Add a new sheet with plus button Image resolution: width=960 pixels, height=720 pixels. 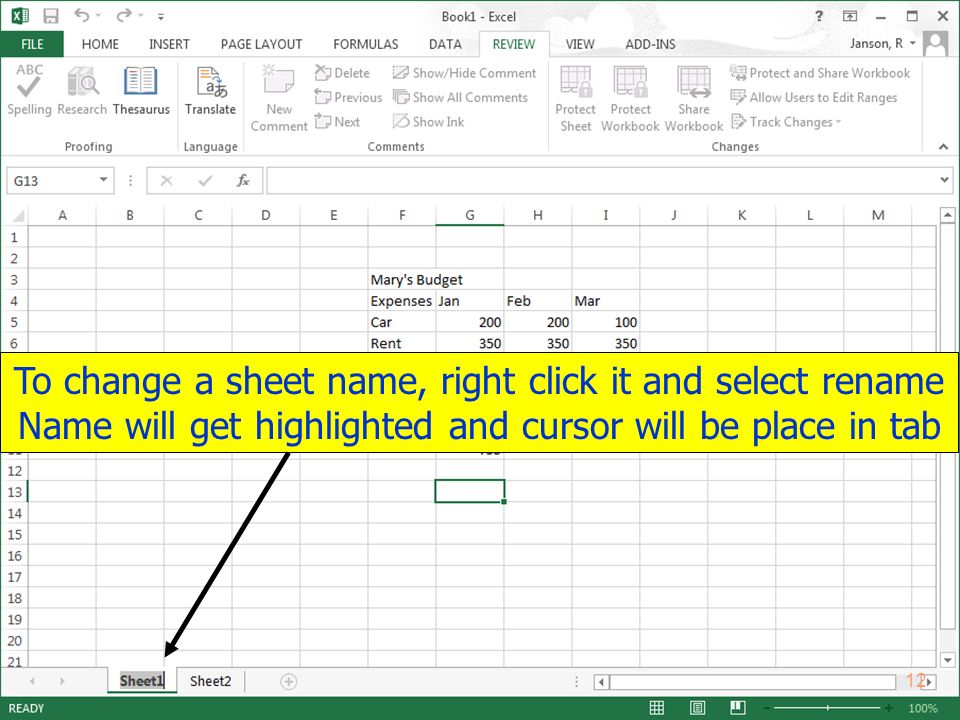pos(288,681)
